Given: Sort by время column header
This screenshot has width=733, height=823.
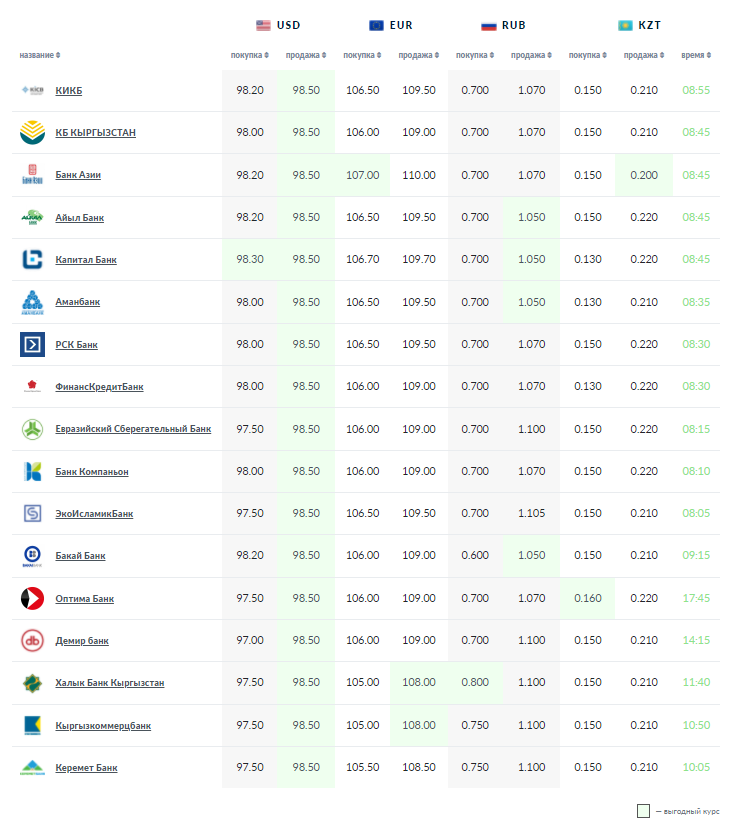Looking at the screenshot, I should [695, 55].
